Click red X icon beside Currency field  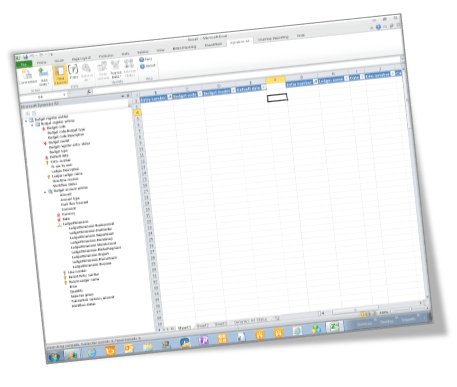pyautogui.click(x=59, y=215)
